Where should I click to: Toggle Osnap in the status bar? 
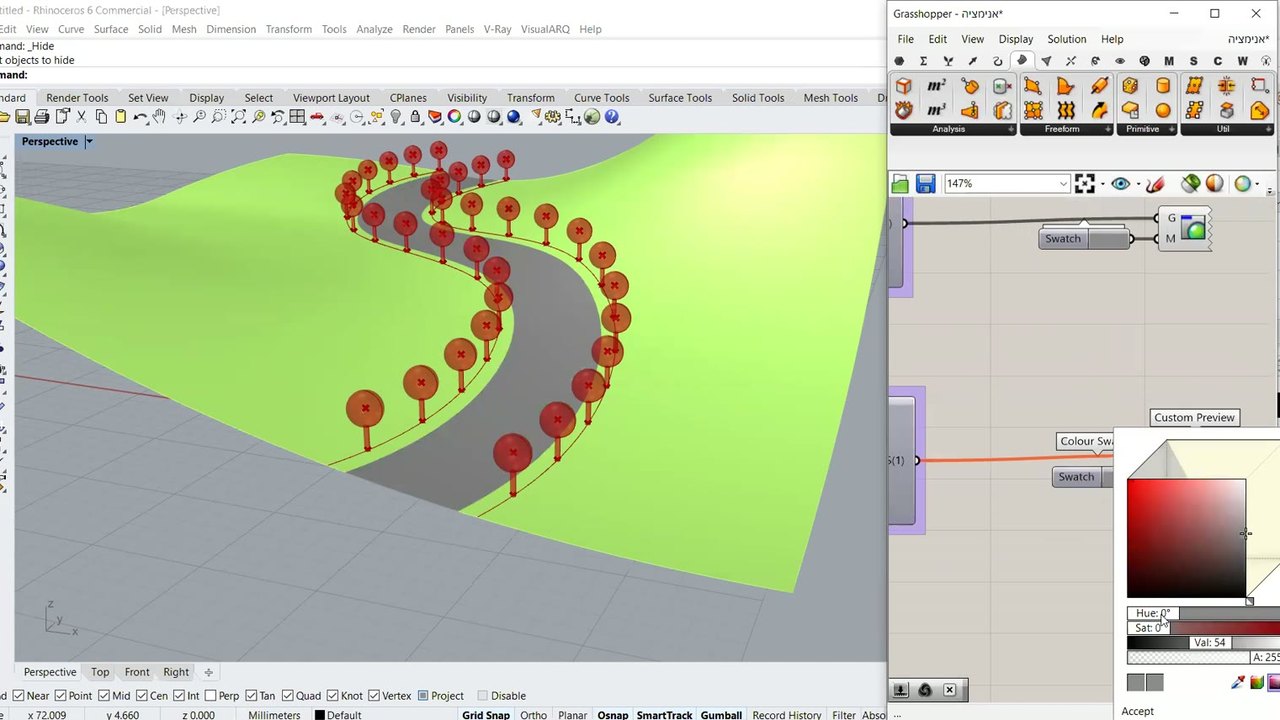[613, 715]
